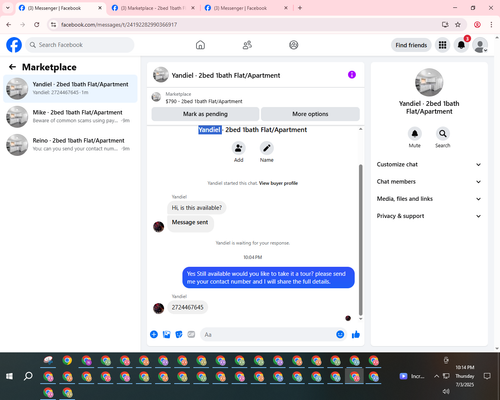Open the Reino conversation in the list
500x400 pixels.
pyautogui.click(x=70, y=145)
